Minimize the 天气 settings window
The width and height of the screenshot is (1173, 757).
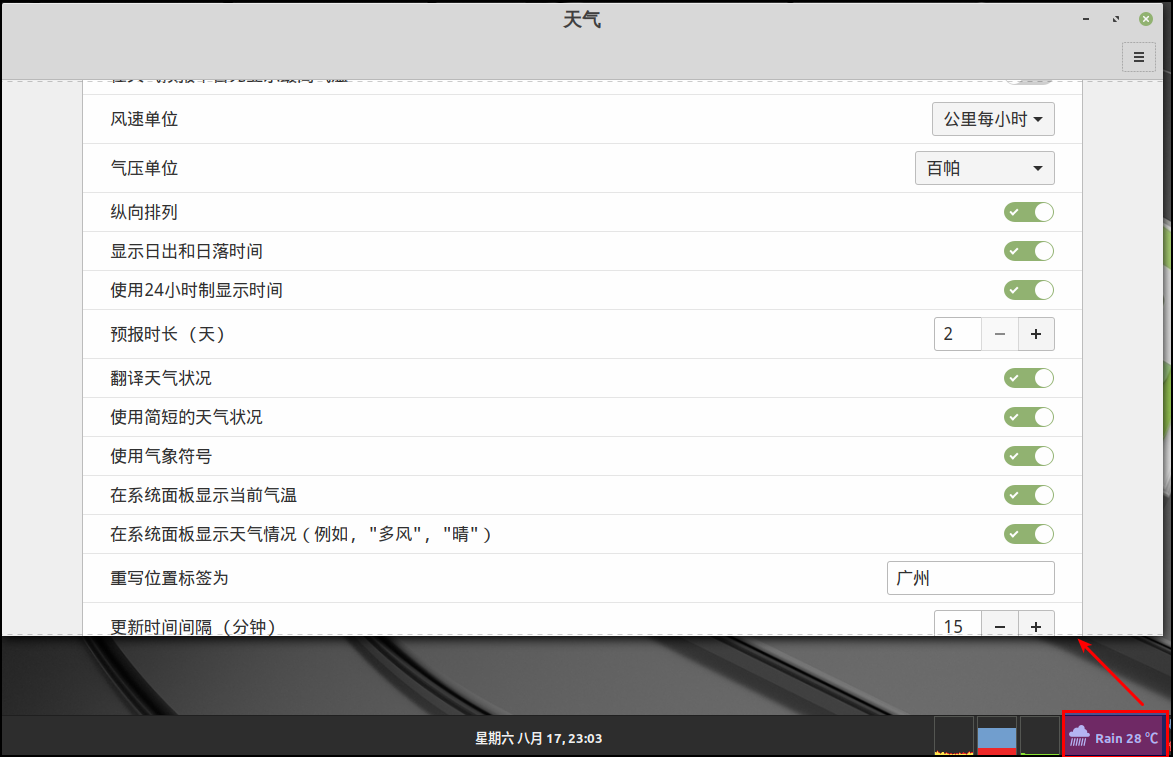tap(1087, 19)
